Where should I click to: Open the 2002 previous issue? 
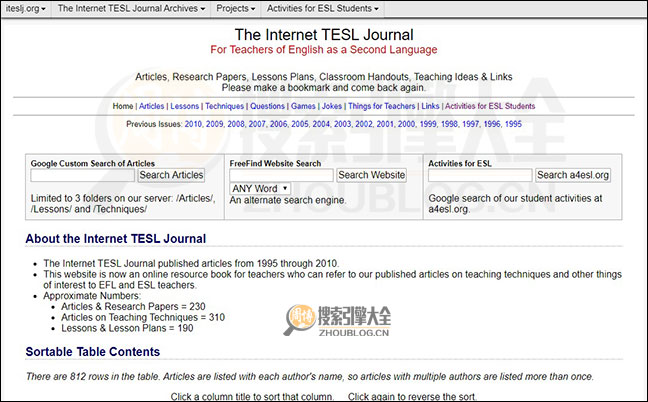click(x=364, y=124)
